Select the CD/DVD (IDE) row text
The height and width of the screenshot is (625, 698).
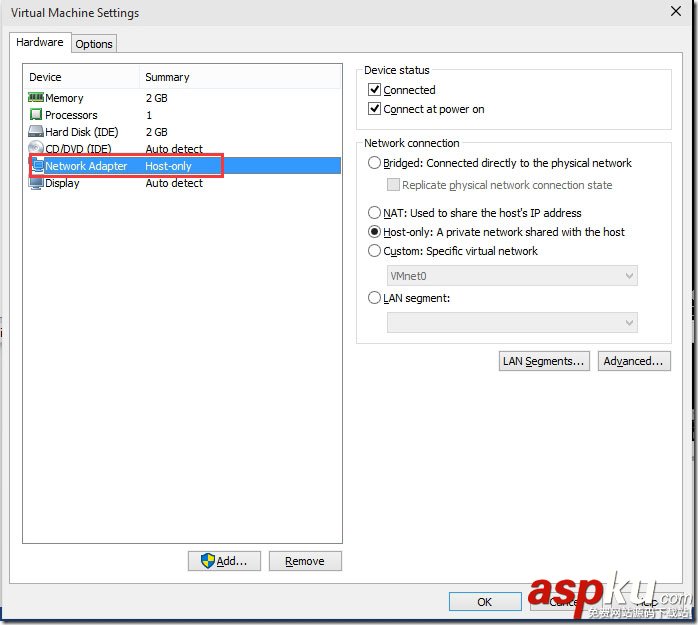tap(78, 148)
